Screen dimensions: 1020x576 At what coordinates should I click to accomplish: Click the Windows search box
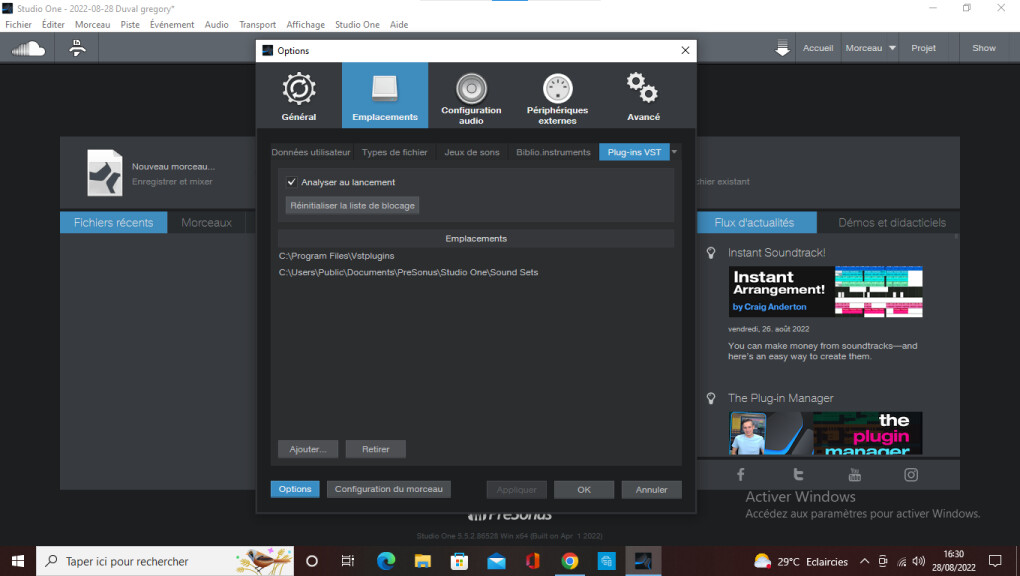point(165,561)
